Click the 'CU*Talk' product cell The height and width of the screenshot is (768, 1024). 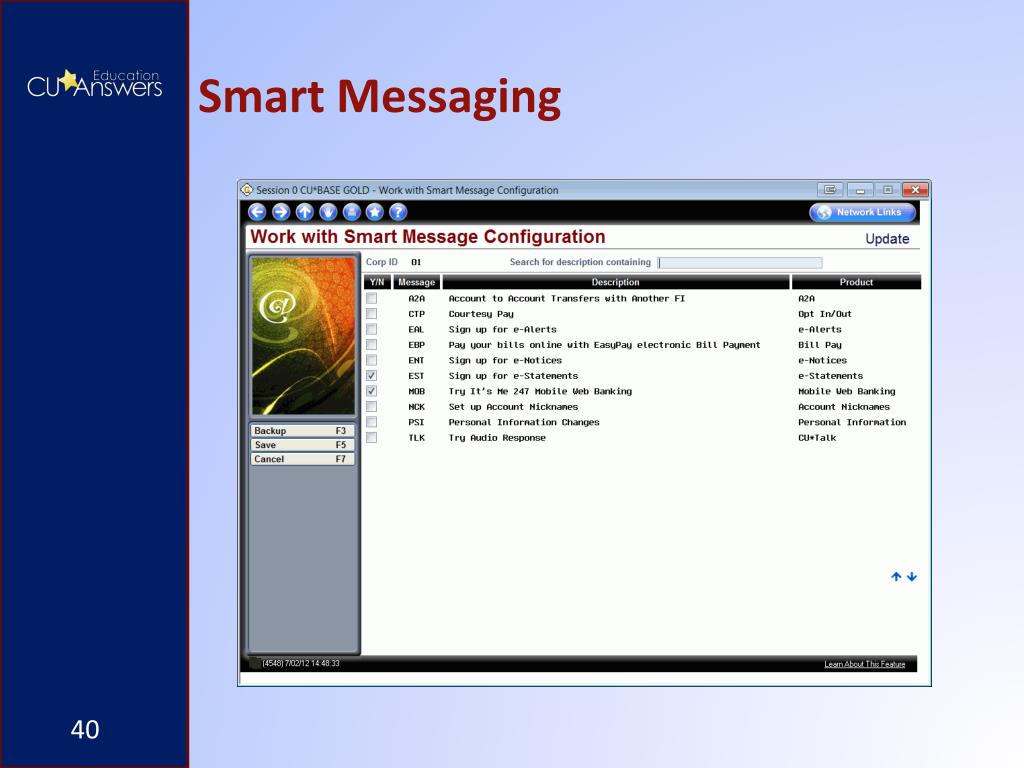coord(817,438)
